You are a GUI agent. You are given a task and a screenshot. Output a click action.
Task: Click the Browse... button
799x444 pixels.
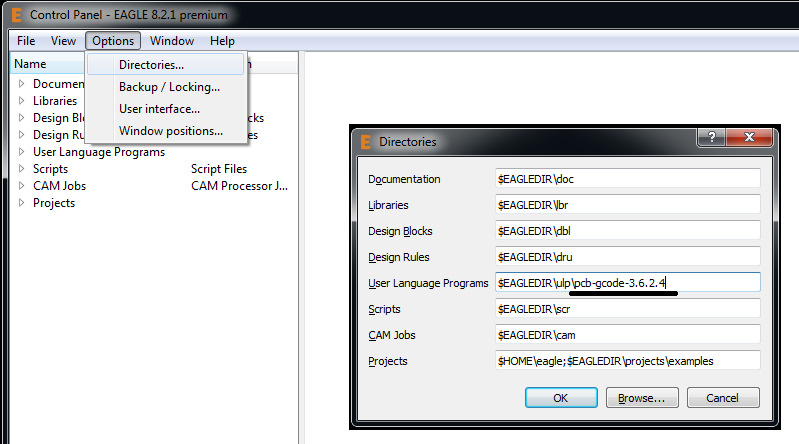(642, 398)
